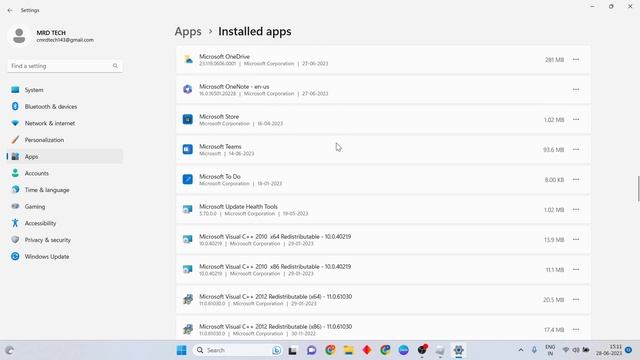Image resolution: width=640 pixels, height=360 pixels.
Task: Show hidden system tray icons
Action: click(520, 350)
